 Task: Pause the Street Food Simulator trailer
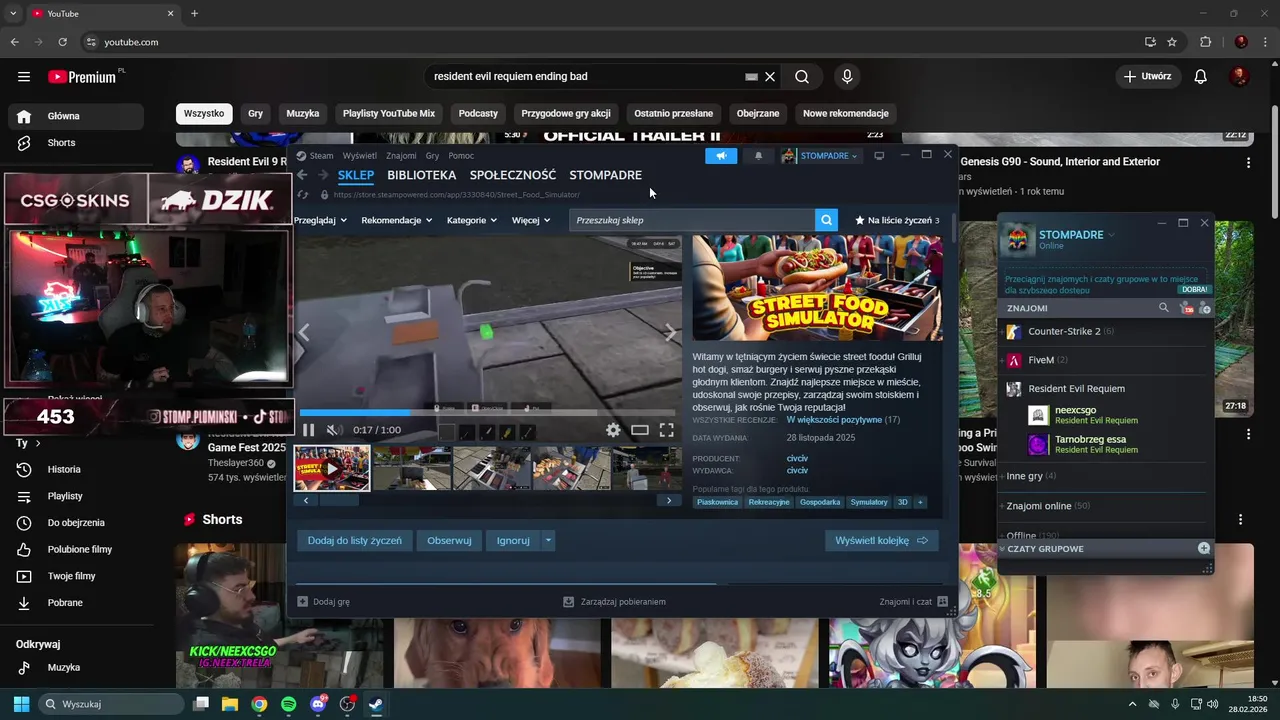pos(308,430)
